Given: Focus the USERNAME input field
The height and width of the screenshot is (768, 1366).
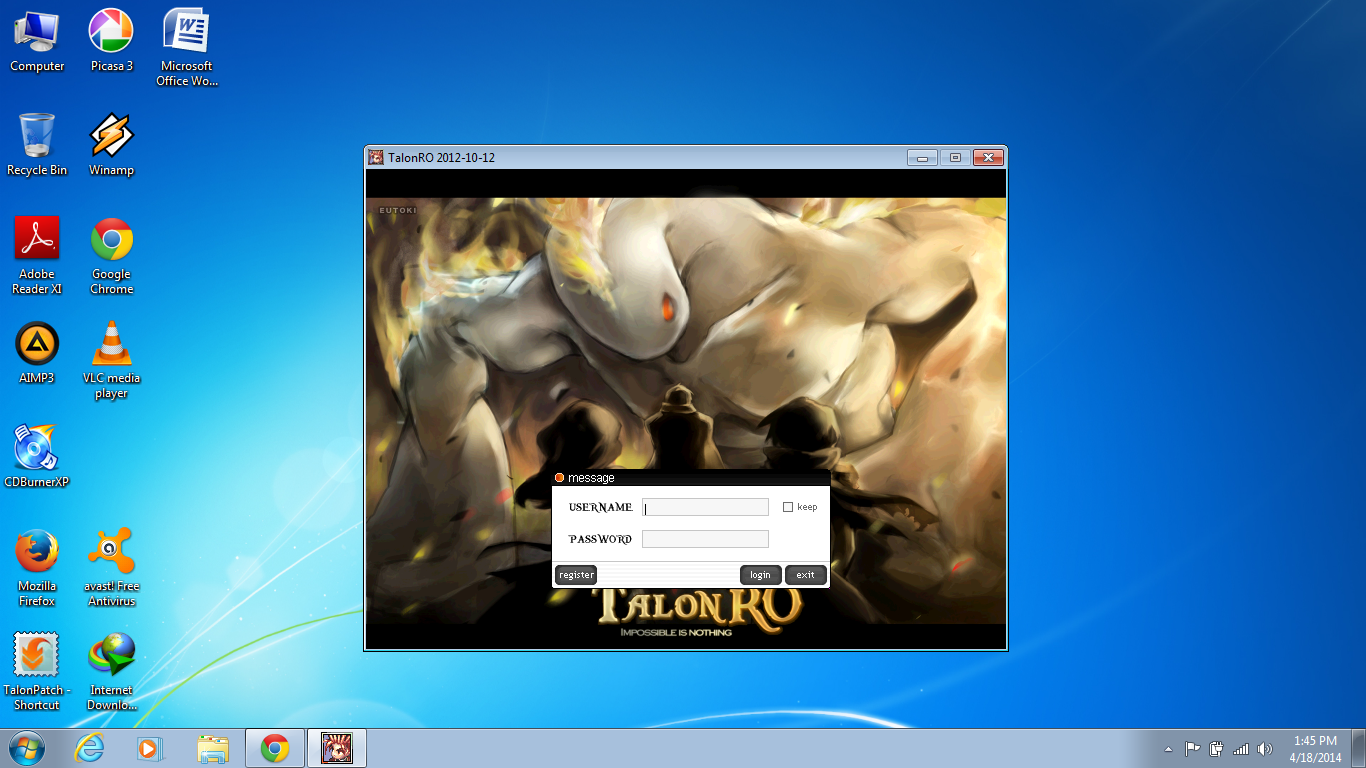Looking at the screenshot, I should [705, 507].
